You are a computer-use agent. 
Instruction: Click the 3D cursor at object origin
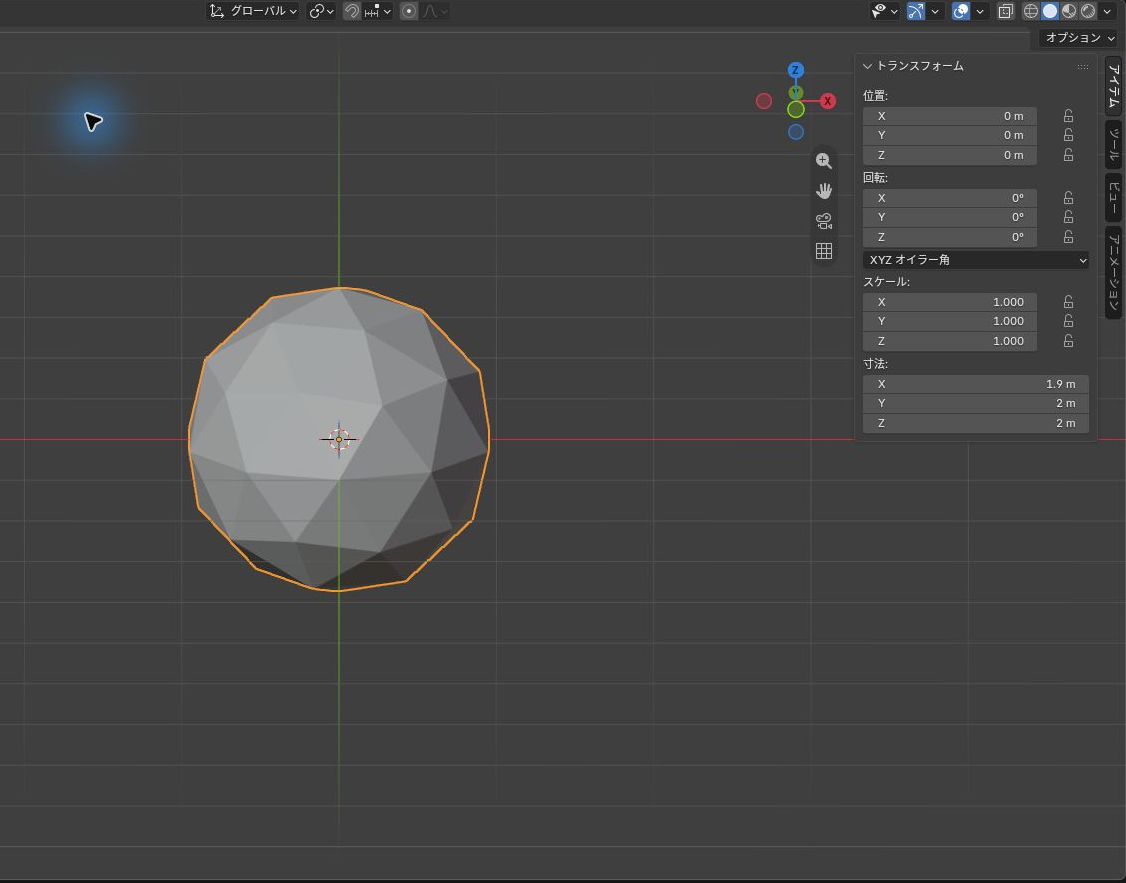(x=339, y=439)
